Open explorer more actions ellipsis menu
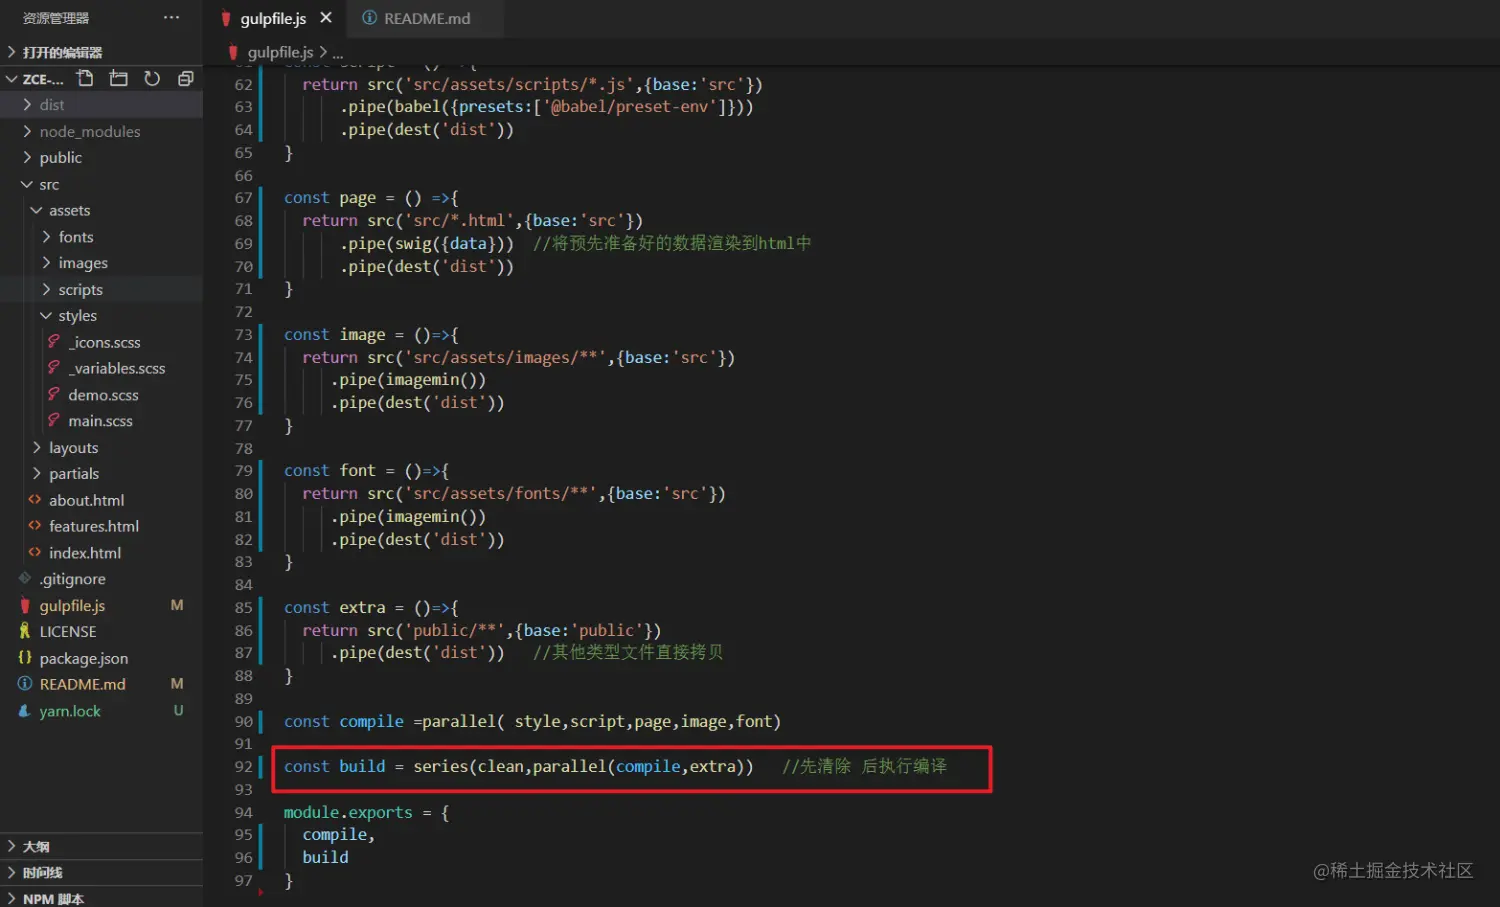The height and width of the screenshot is (907, 1500). pyautogui.click(x=172, y=17)
